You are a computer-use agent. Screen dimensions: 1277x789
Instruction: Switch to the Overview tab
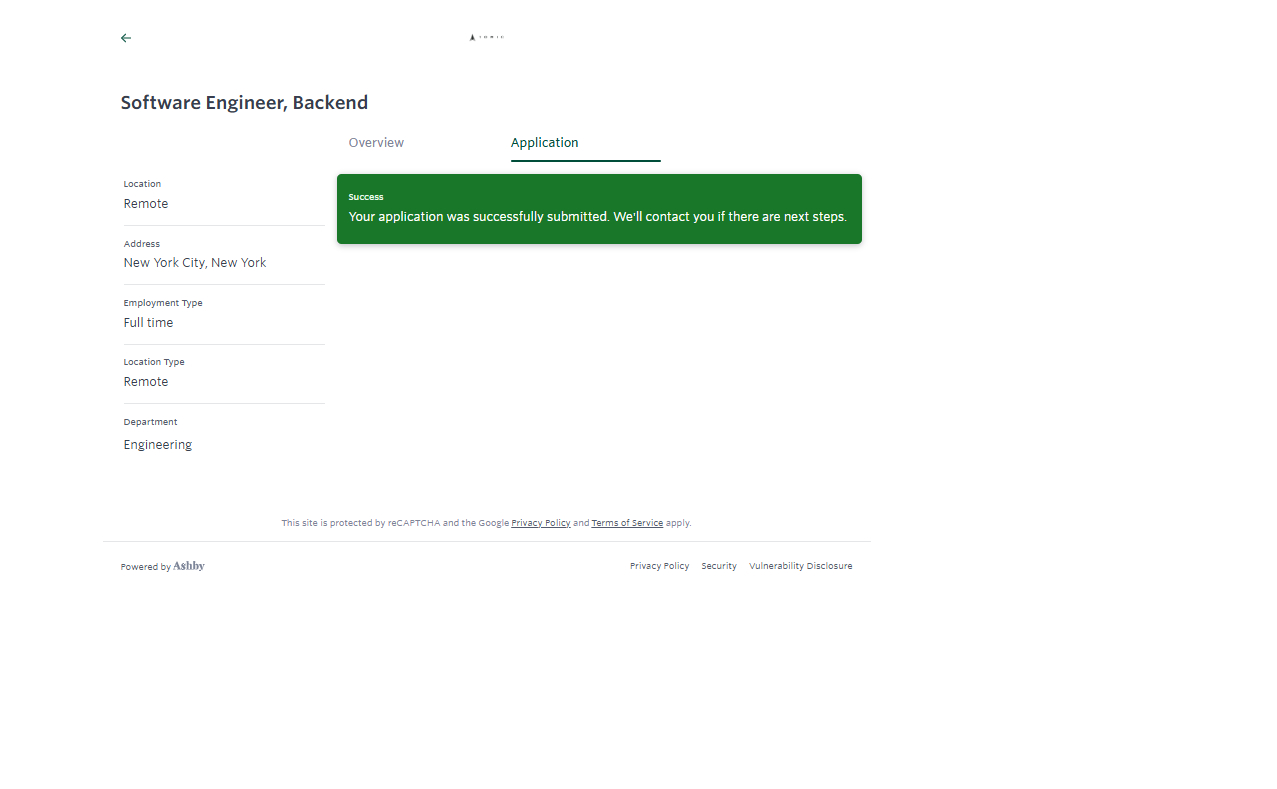click(x=376, y=143)
